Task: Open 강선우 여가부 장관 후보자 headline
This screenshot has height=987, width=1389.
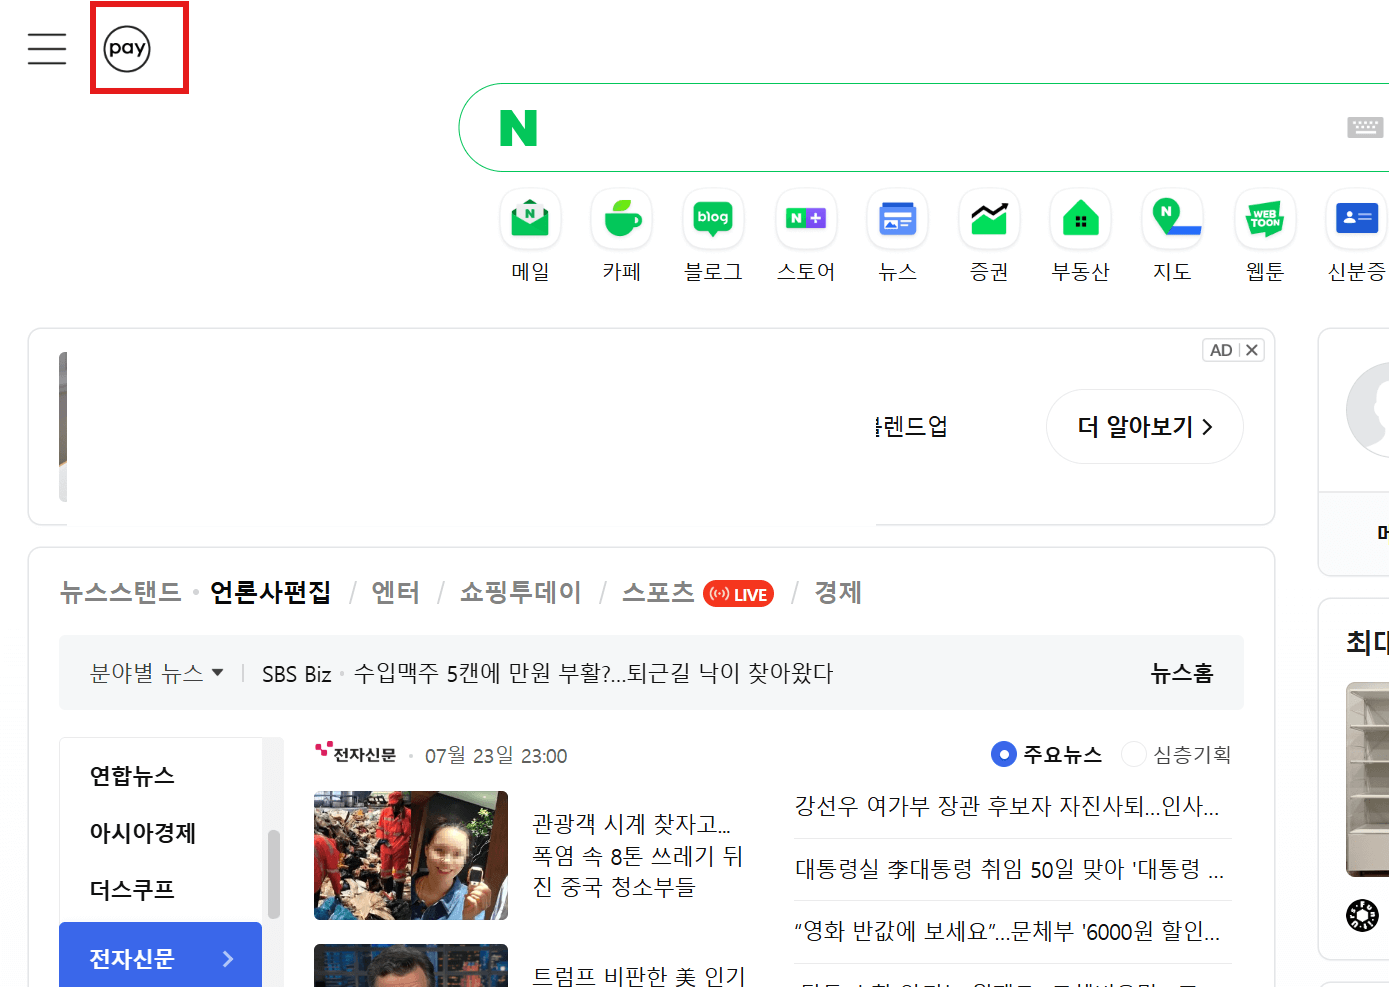Action: [x=1007, y=806]
